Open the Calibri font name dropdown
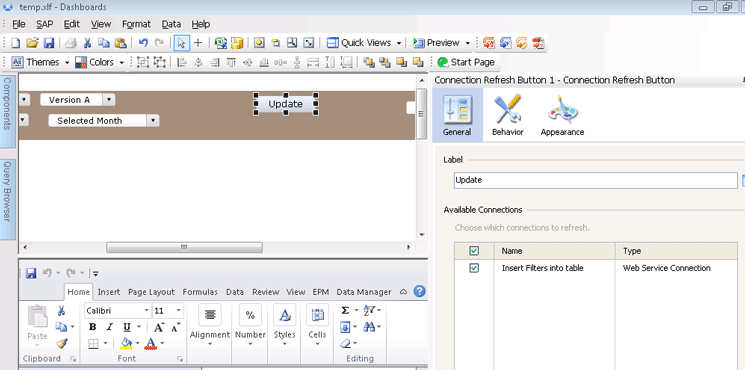The width and height of the screenshot is (745, 370). click(x=146, y=311)
